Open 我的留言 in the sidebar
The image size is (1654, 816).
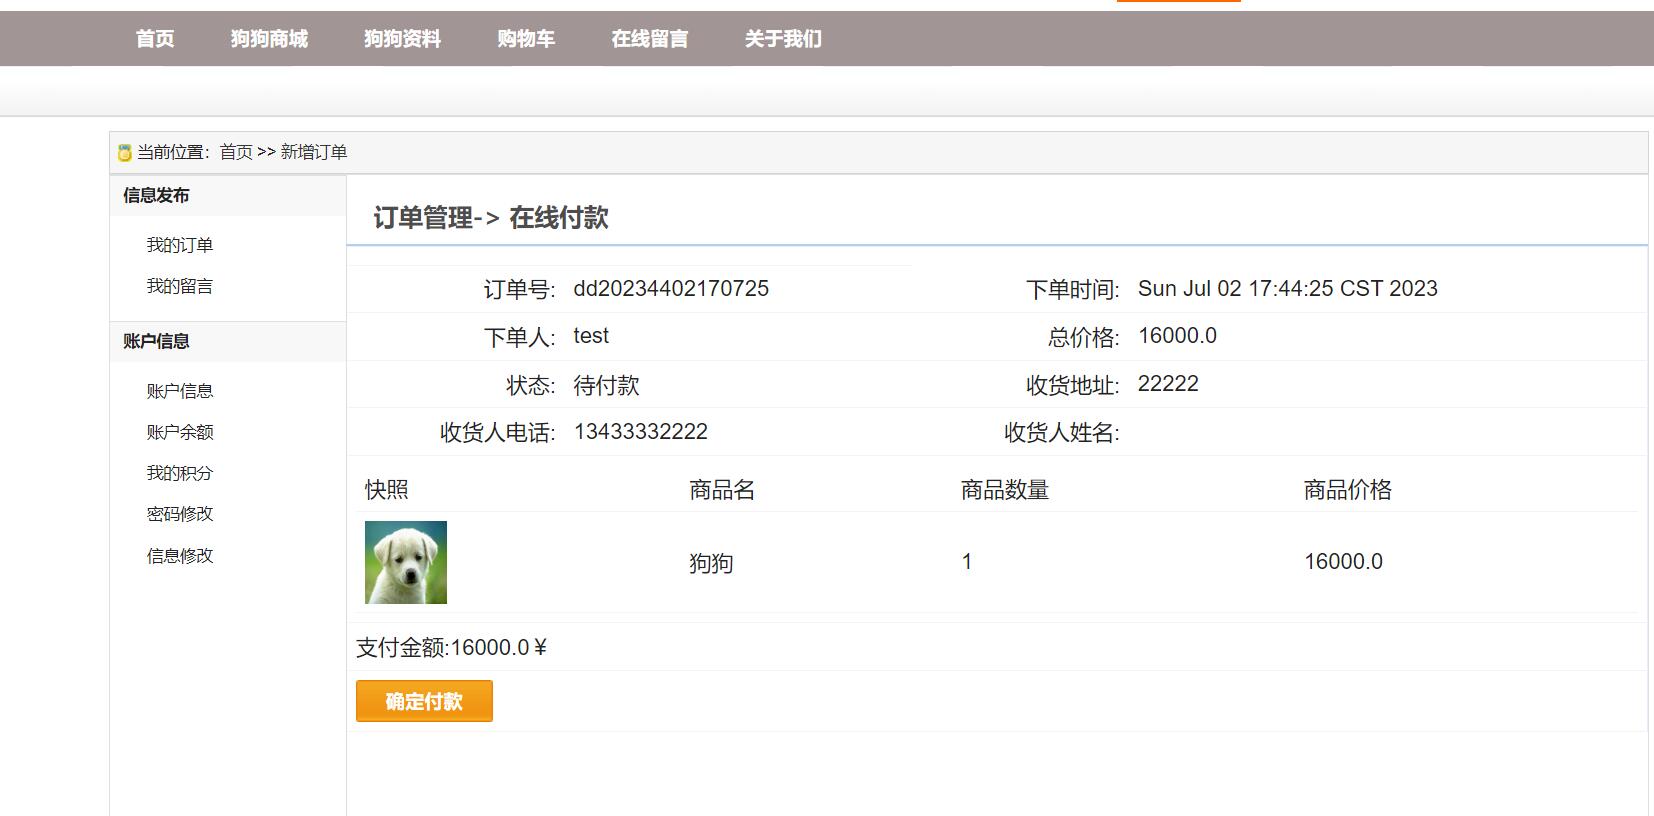tap(180, 286)
